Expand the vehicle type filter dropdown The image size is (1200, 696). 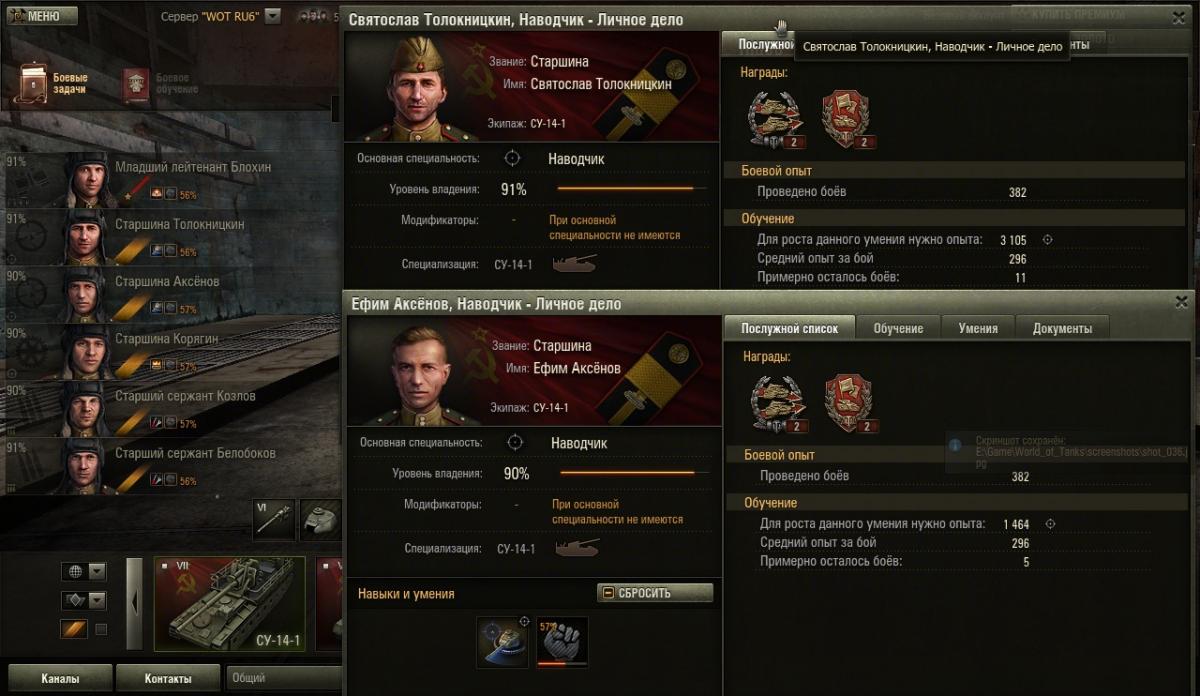click(97, 600)
